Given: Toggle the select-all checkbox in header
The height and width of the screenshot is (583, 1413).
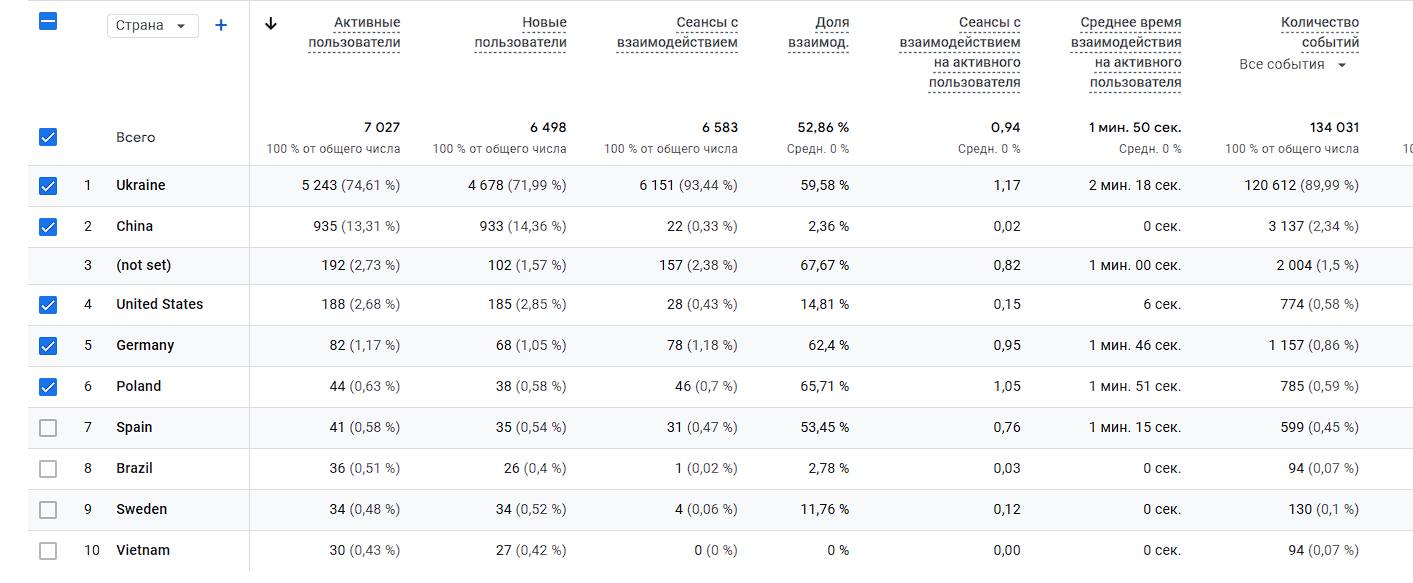Looking at the screenshot, I should 48,20.
